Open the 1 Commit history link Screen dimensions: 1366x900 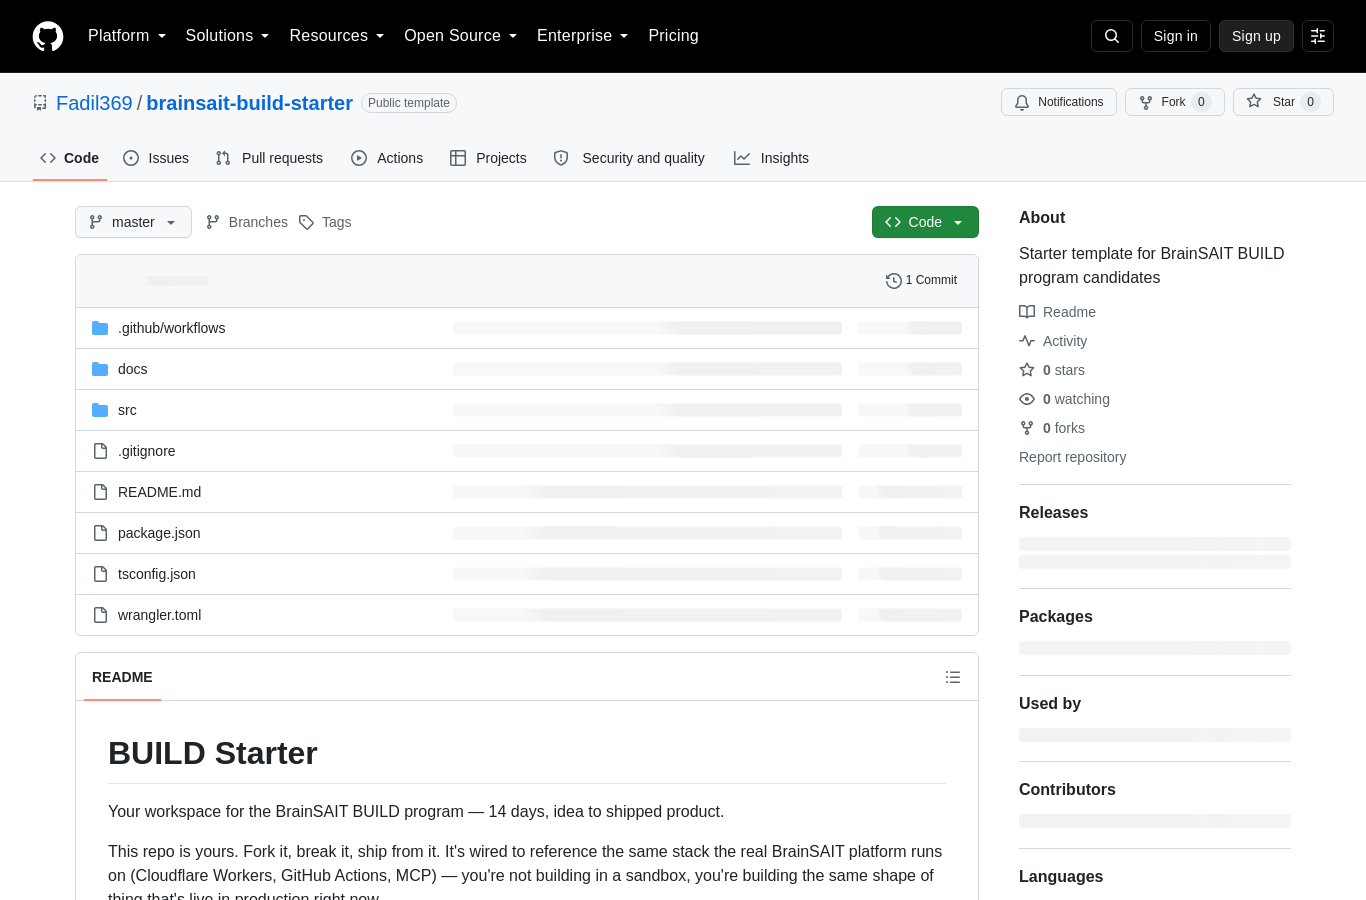point(922,281)
